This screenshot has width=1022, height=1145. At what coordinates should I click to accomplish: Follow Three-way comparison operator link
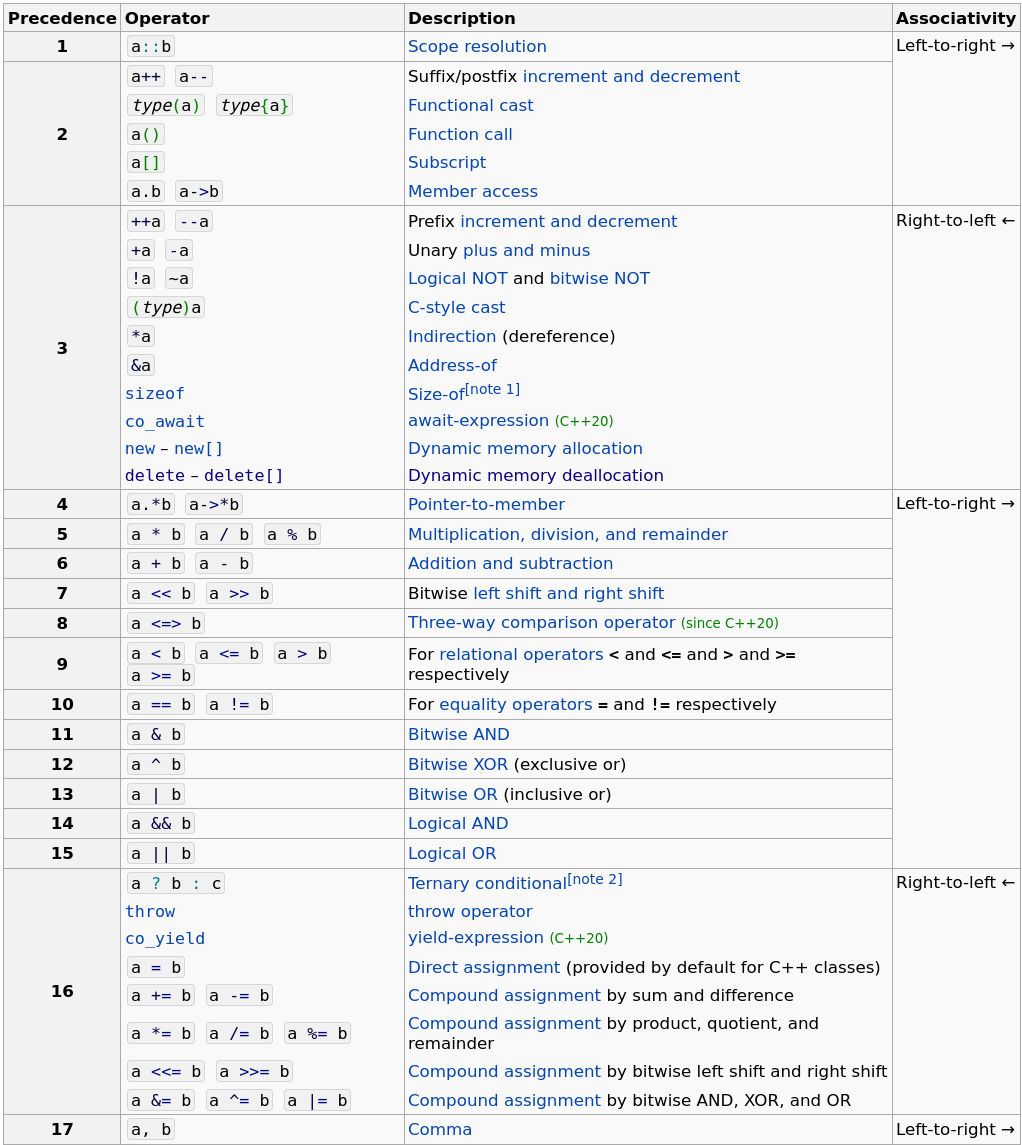[x=541, y=623]
